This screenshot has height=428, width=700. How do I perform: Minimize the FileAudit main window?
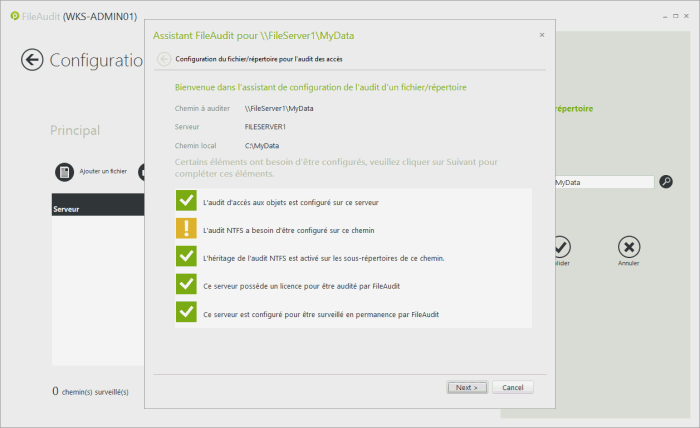pos(665,16)
